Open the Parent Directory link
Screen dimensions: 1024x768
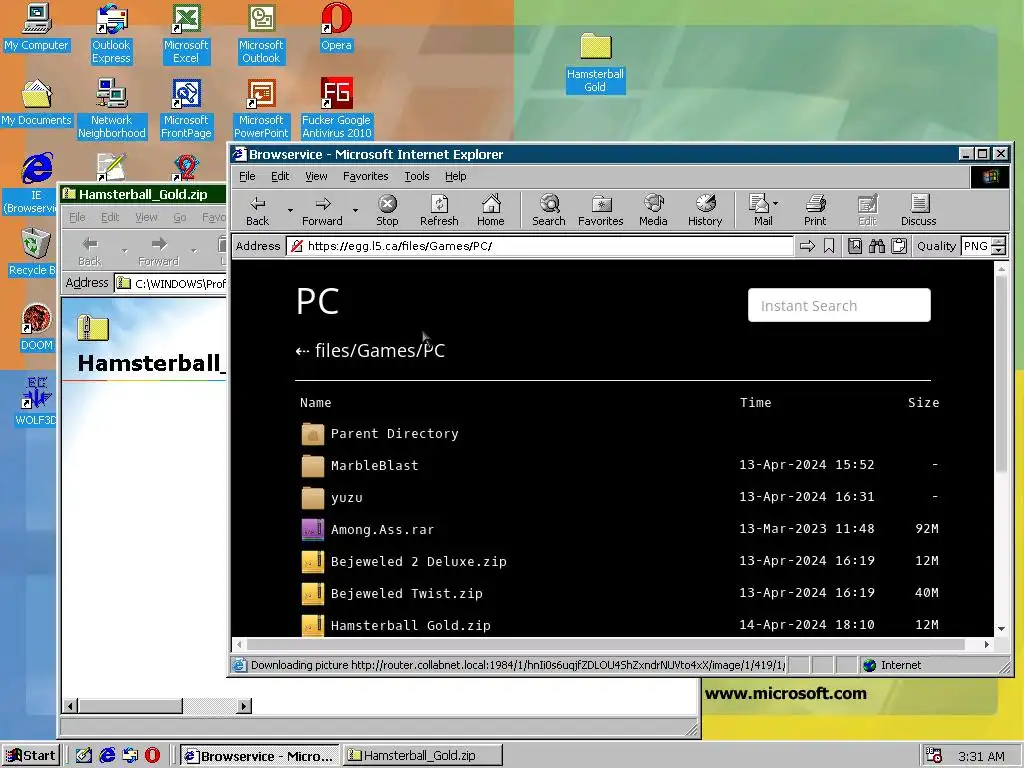(x=394, y=434)
